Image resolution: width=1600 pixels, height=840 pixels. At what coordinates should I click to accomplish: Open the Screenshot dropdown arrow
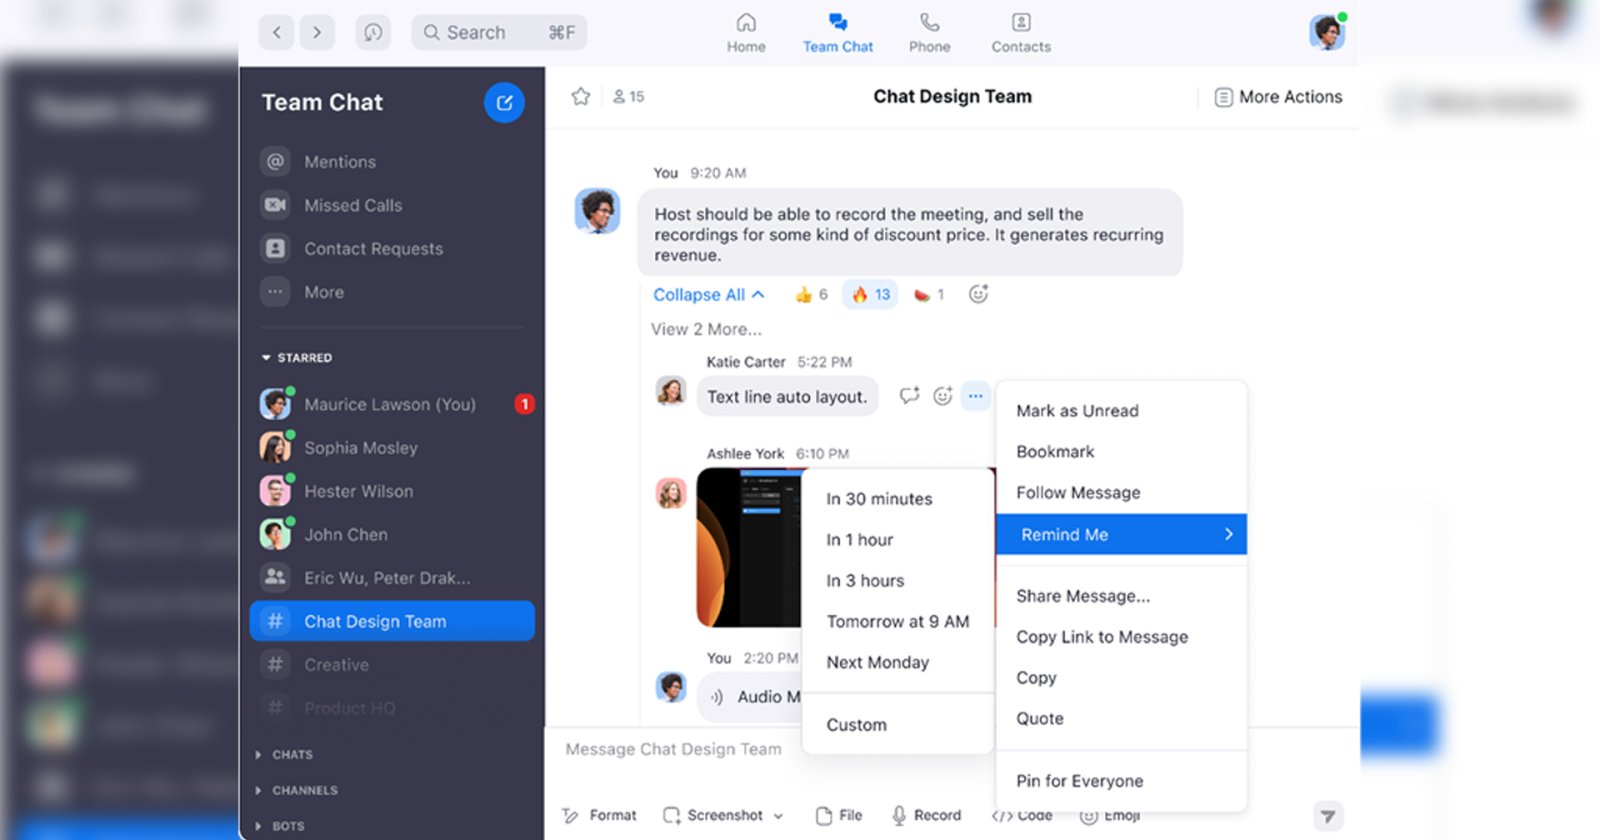coord(778,816)
